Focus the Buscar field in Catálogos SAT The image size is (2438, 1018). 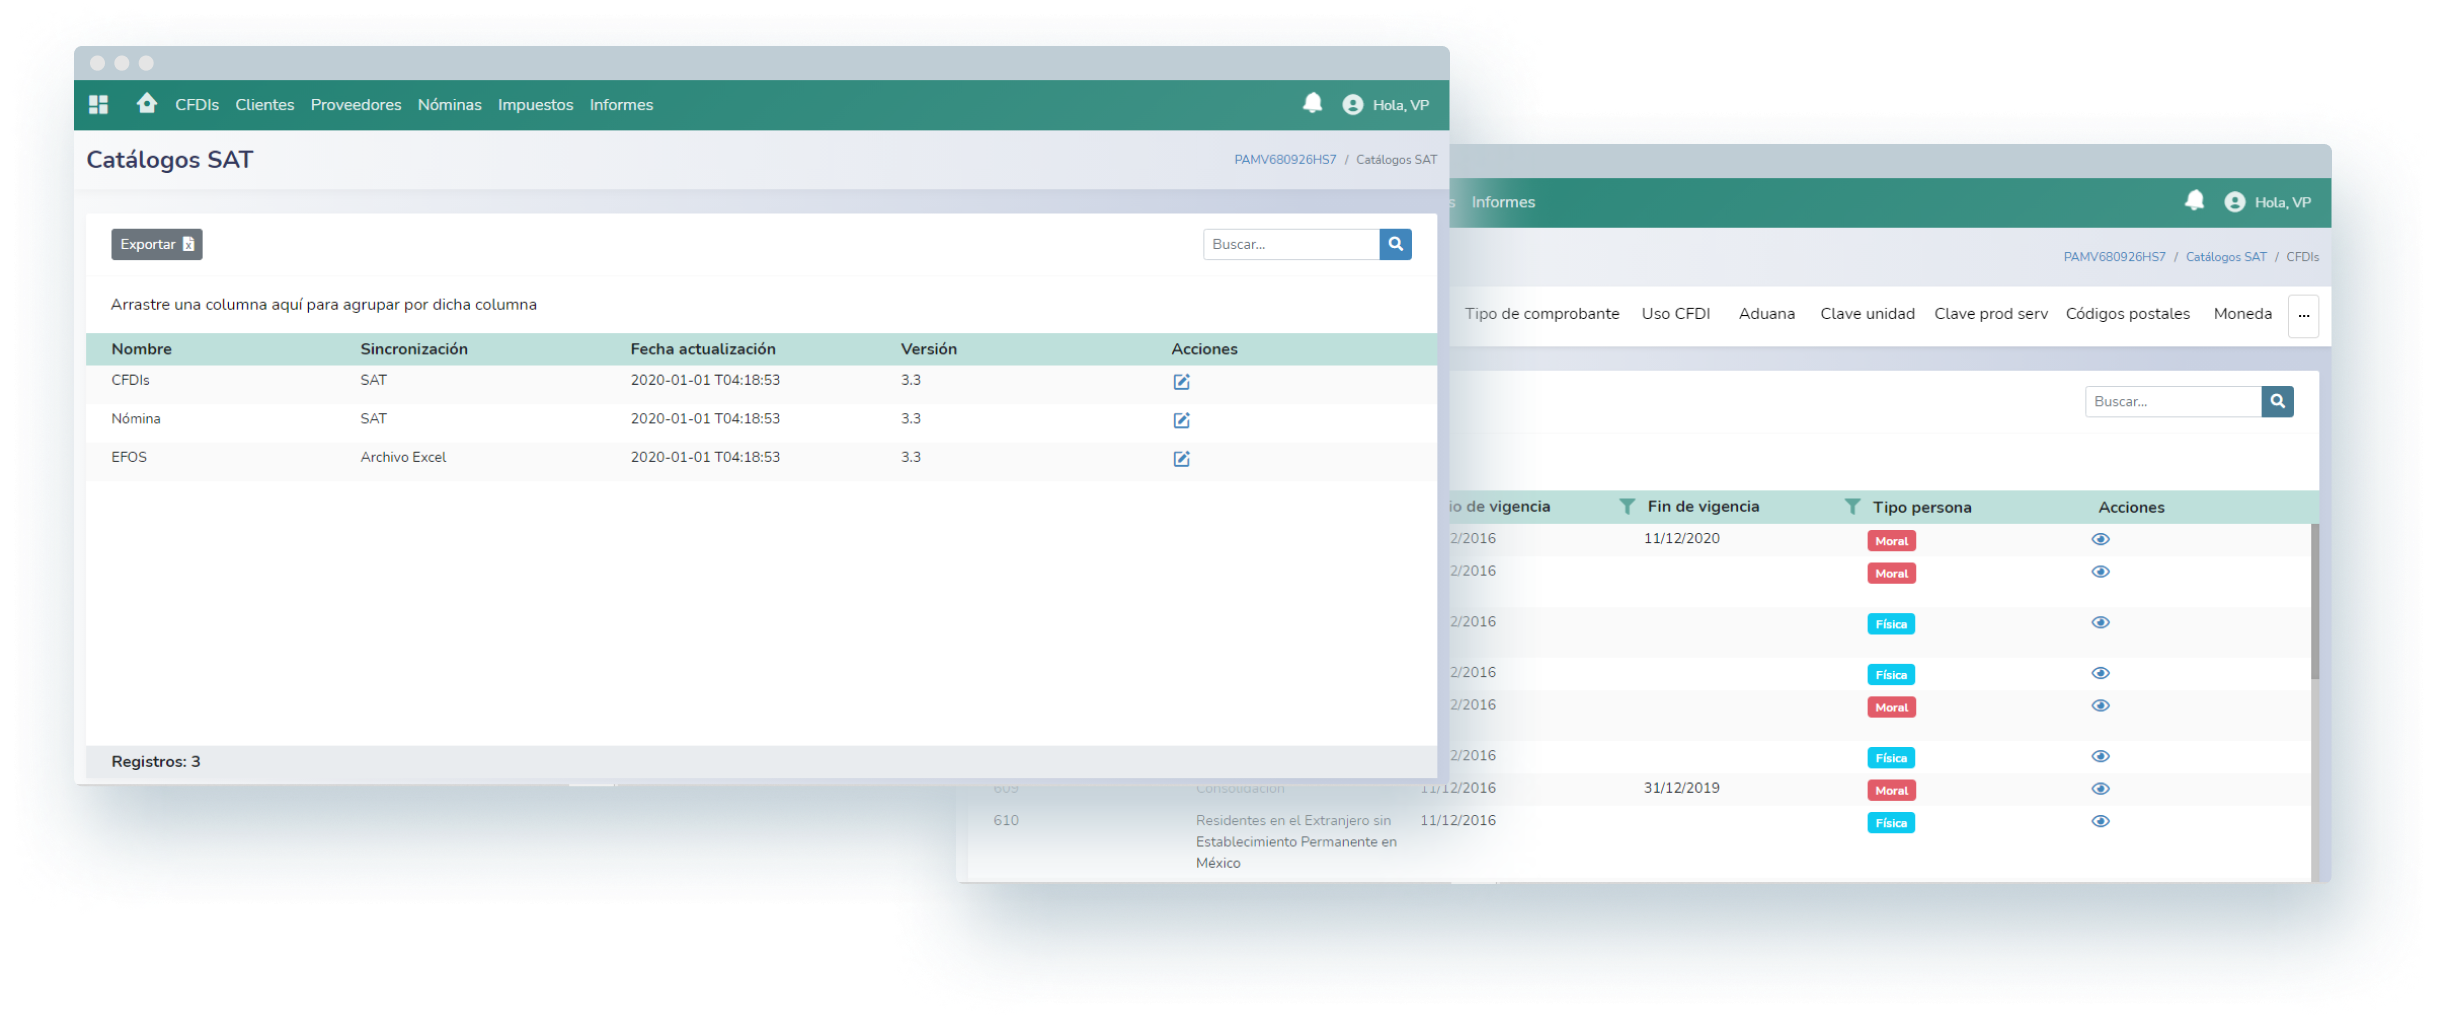click(1291, 244)
